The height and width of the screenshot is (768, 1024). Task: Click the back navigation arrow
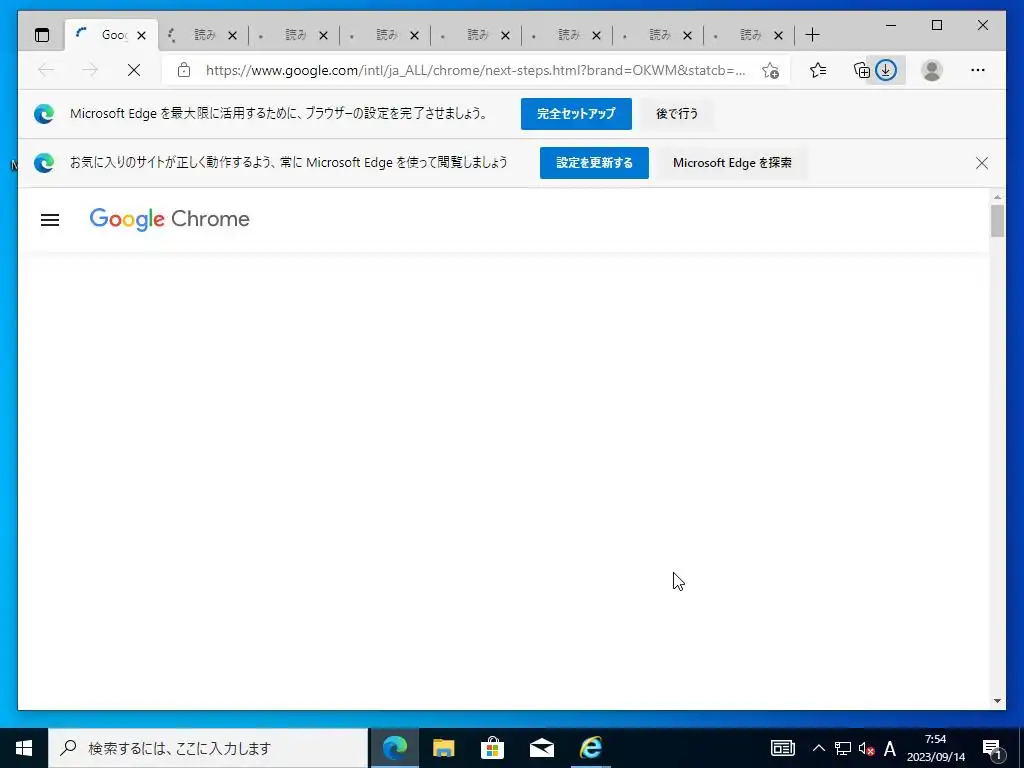coord(46,70)
